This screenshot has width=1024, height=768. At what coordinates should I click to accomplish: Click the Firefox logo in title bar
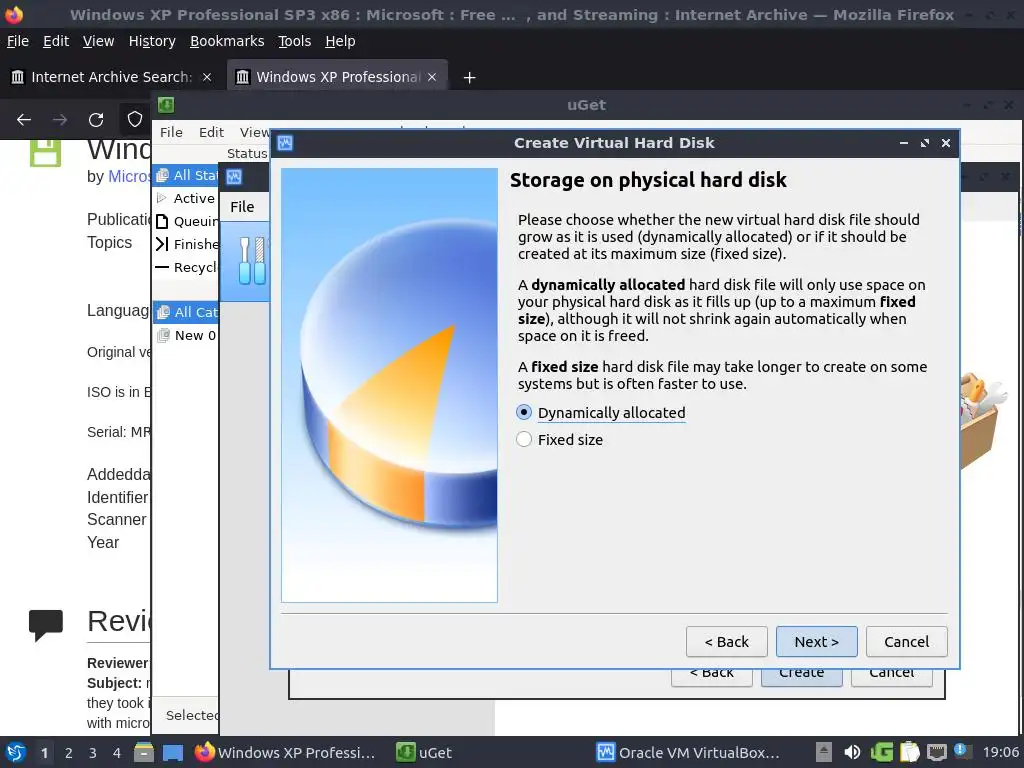pos(14,14)
